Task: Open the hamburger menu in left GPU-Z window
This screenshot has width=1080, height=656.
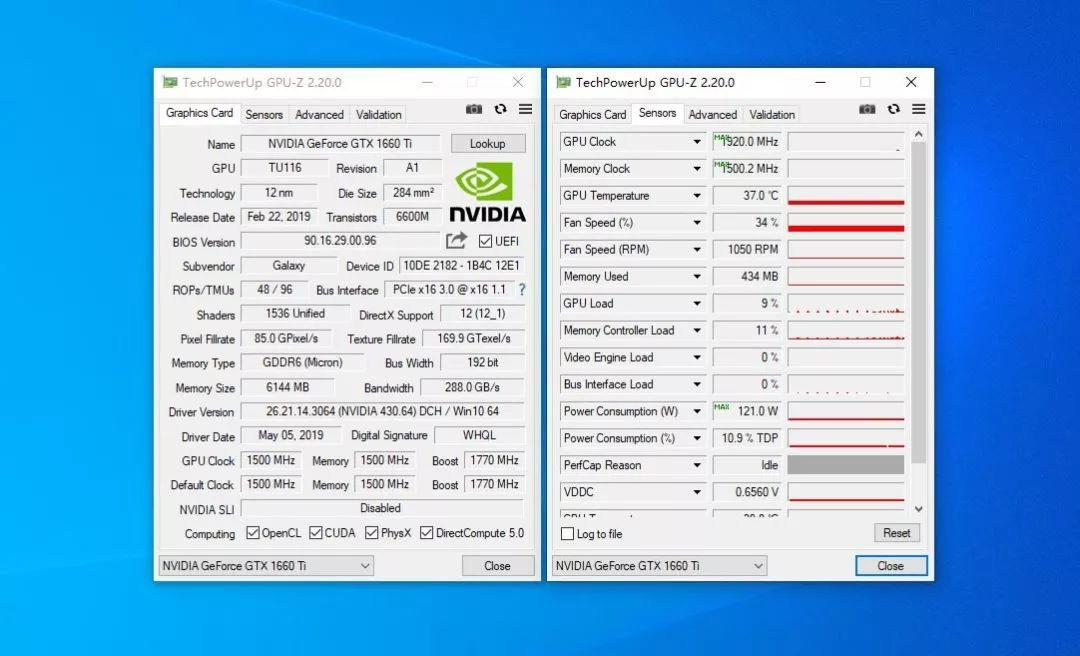Action: [526, 109]
